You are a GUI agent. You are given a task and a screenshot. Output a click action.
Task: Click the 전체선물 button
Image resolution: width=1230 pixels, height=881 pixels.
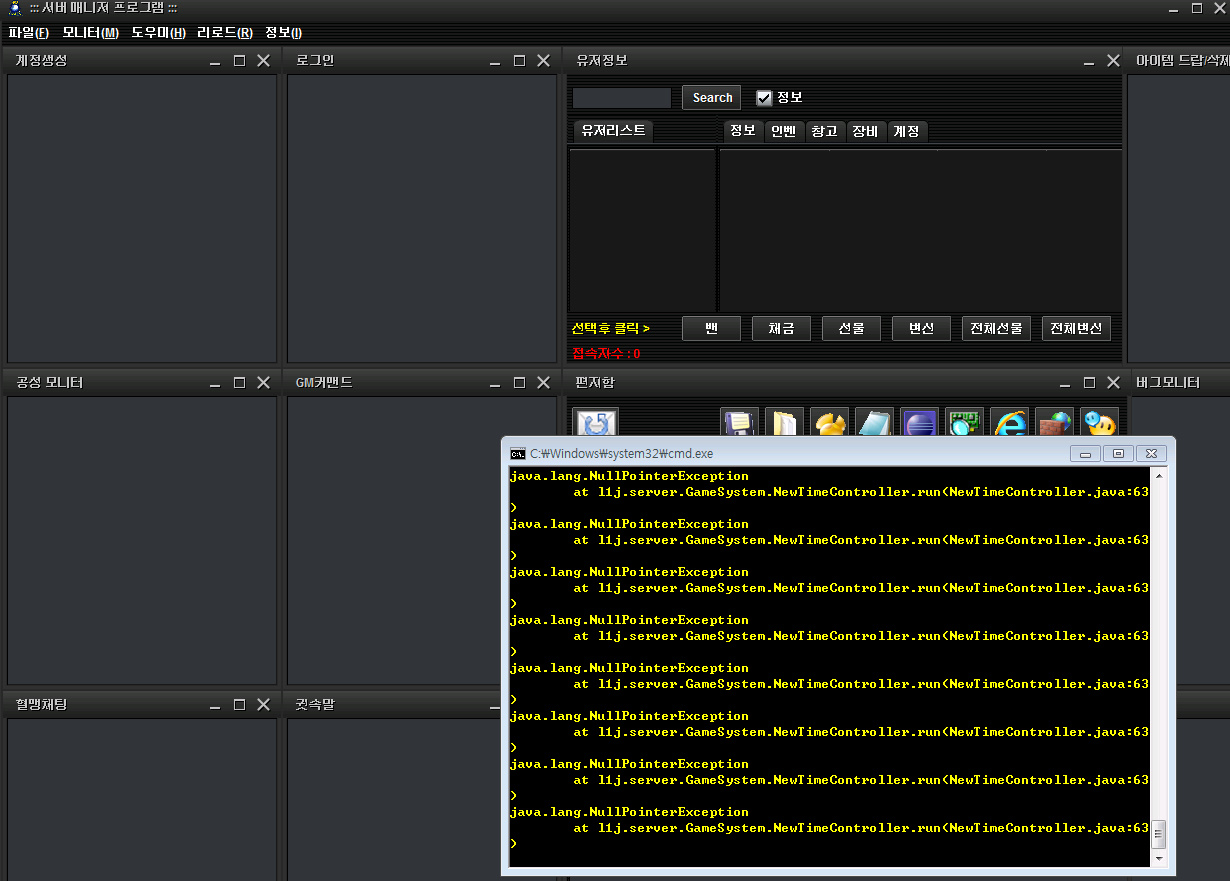pos(996,328)
